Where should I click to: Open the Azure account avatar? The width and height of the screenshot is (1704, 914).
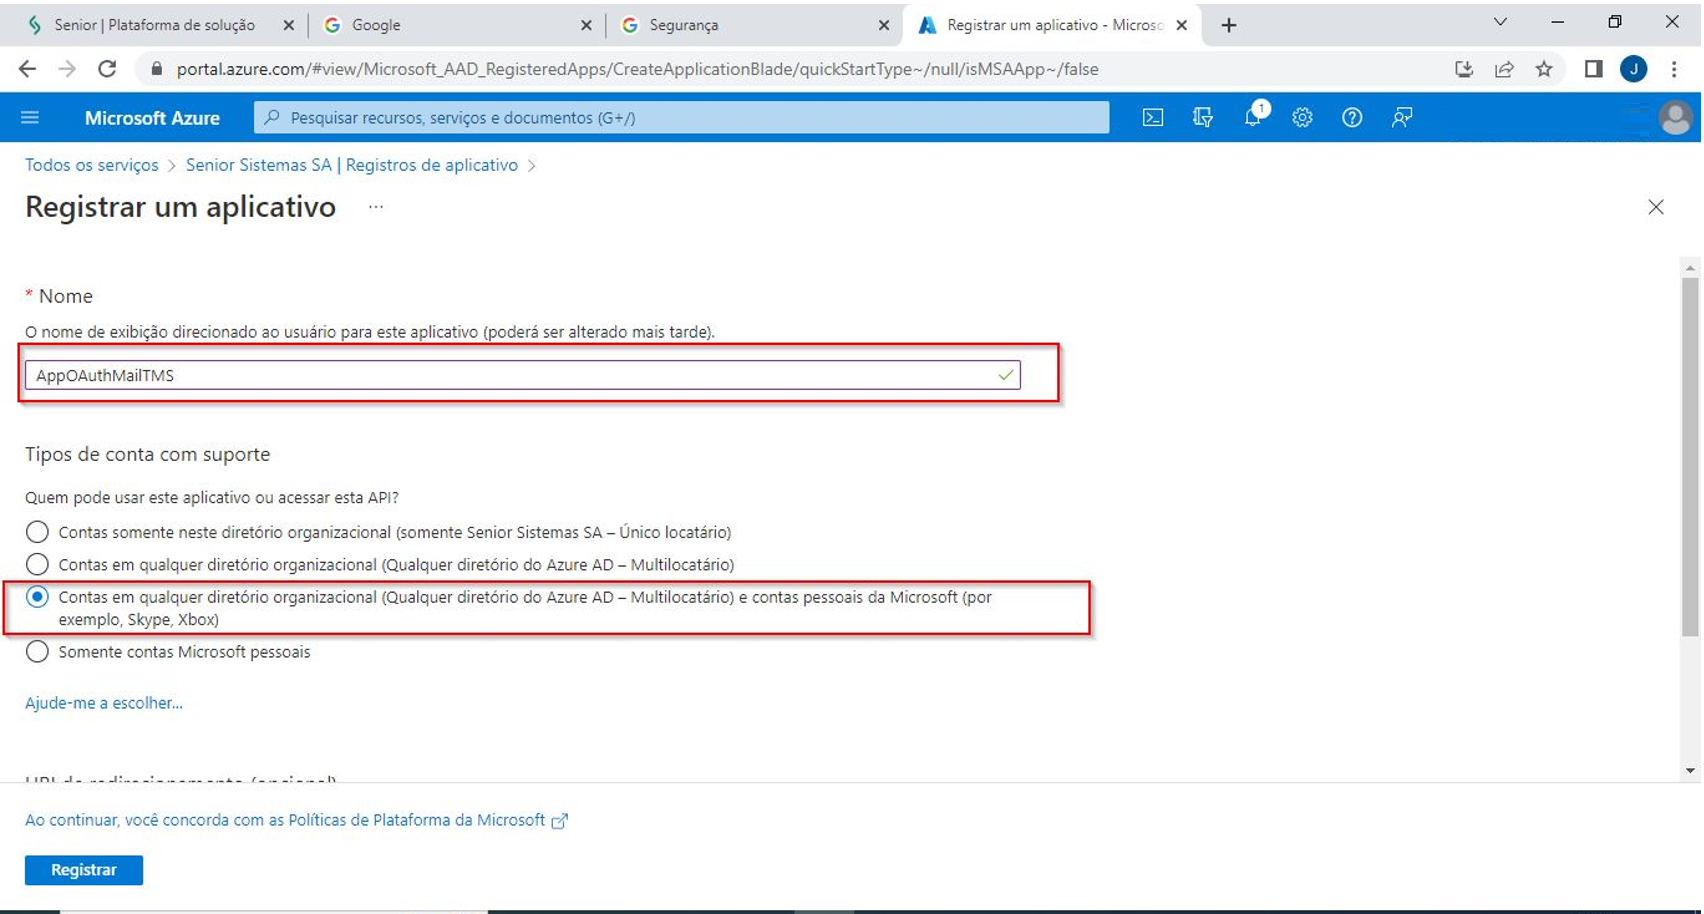(1675, 118)
